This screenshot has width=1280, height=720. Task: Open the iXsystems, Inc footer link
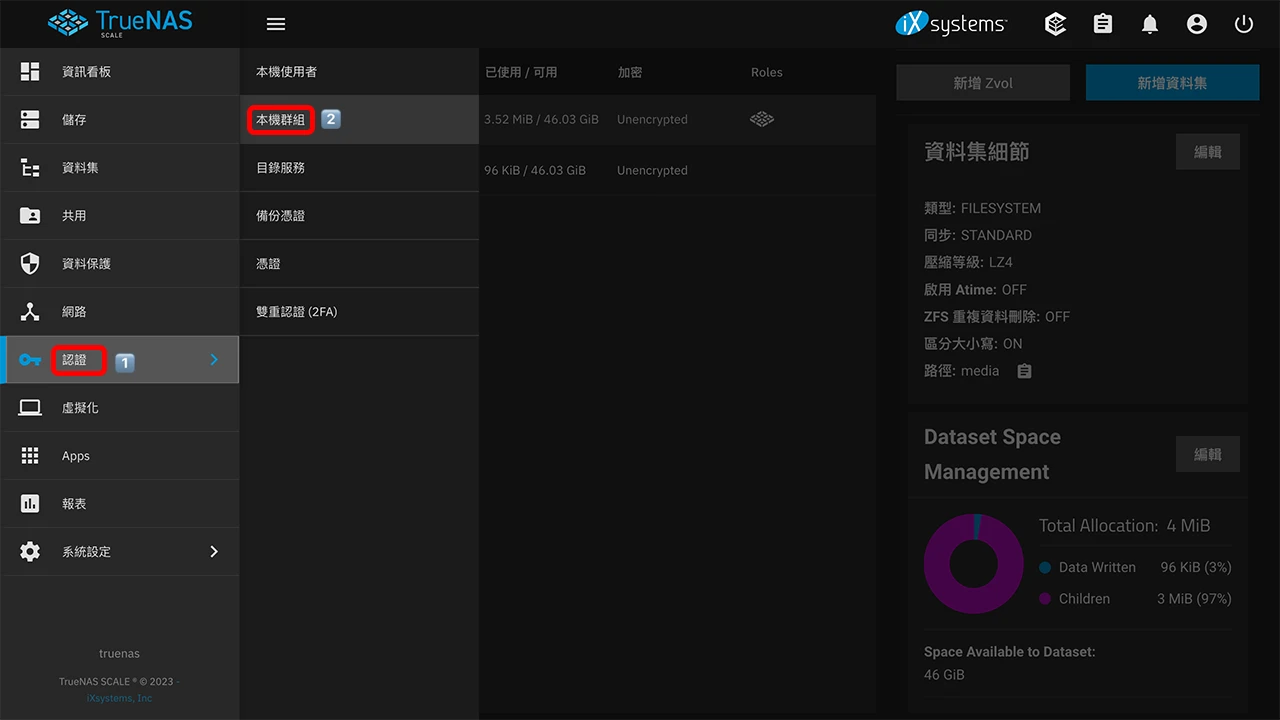click(x=119, y=697)
